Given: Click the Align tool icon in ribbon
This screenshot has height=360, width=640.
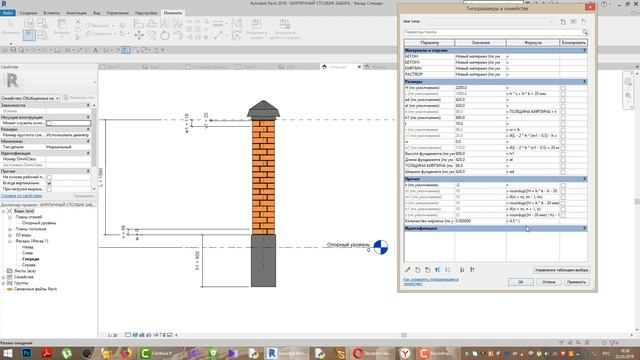Looking at the screenshot, I should click(139, 23).
